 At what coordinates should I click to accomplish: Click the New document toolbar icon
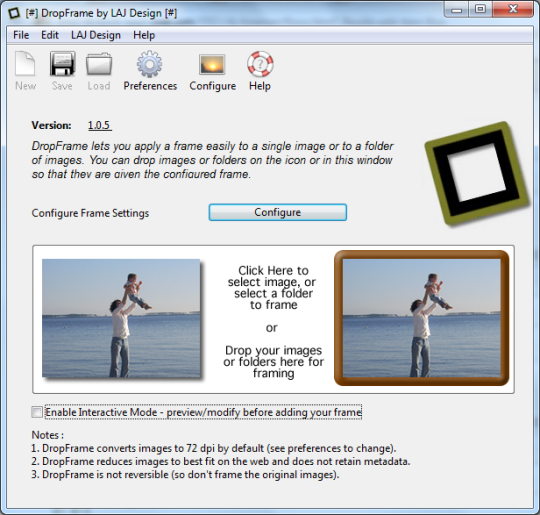tap(25, 63)
